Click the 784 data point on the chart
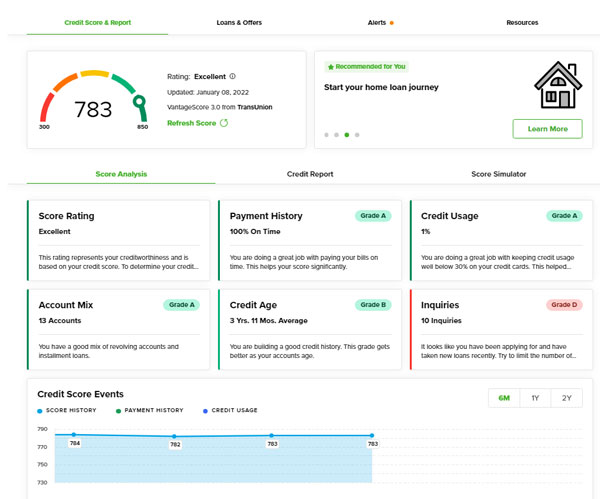The height and width of the screenshot is (499, 600). point(73,435)
